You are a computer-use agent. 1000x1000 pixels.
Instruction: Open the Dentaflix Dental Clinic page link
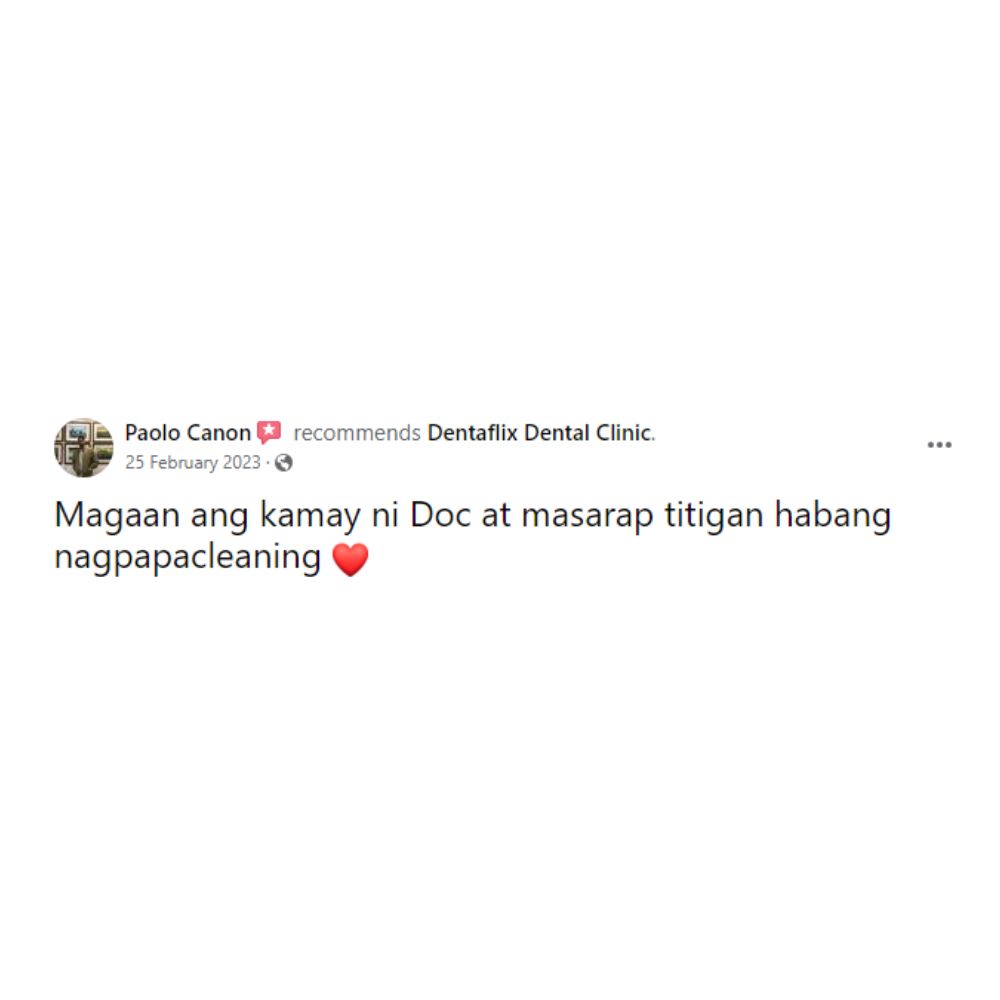point(540,432)
